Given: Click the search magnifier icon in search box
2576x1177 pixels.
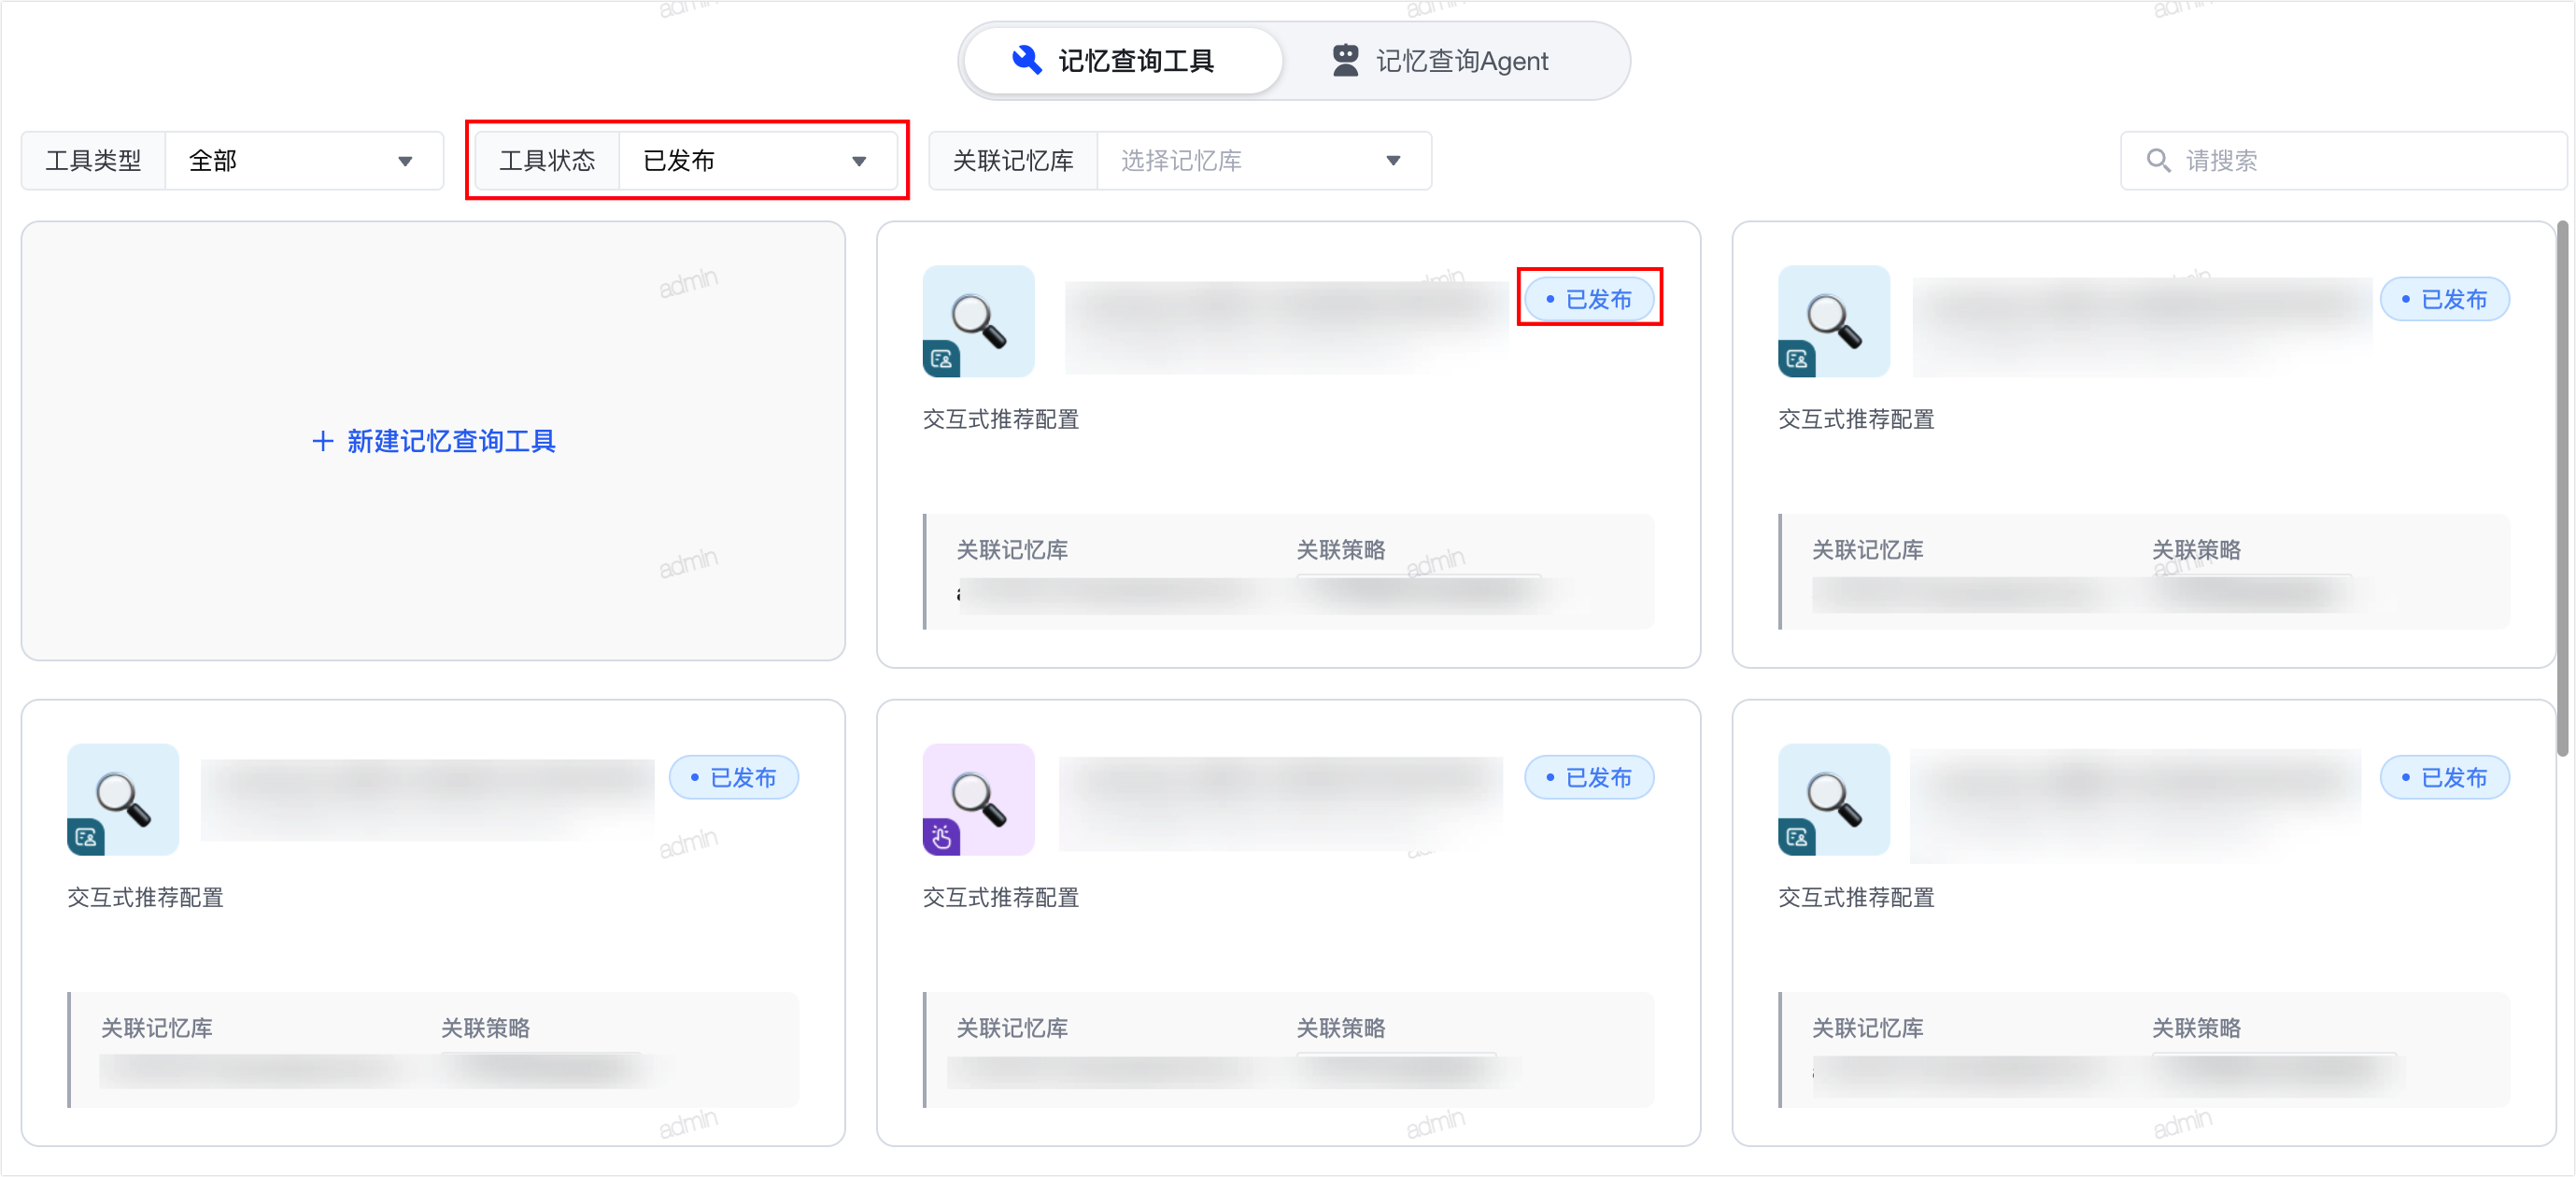Looking at the screenshot, I should (2158, 161).
